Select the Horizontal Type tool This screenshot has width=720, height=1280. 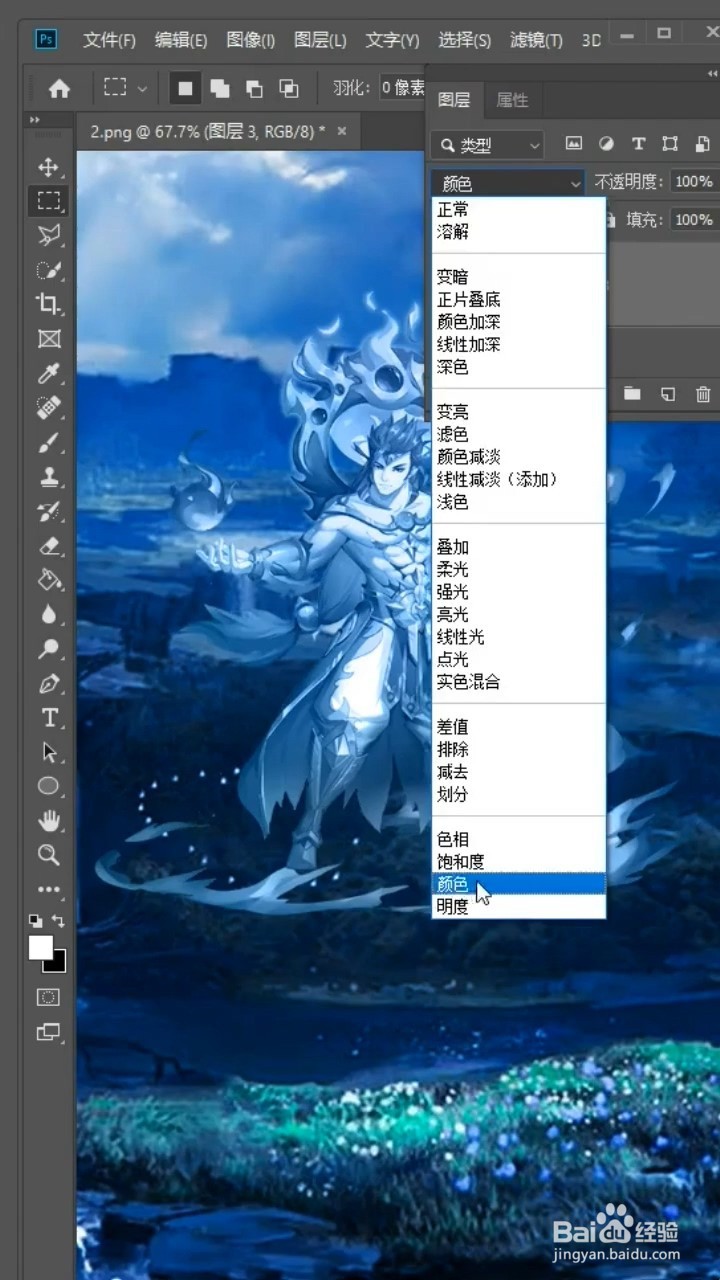48,718
